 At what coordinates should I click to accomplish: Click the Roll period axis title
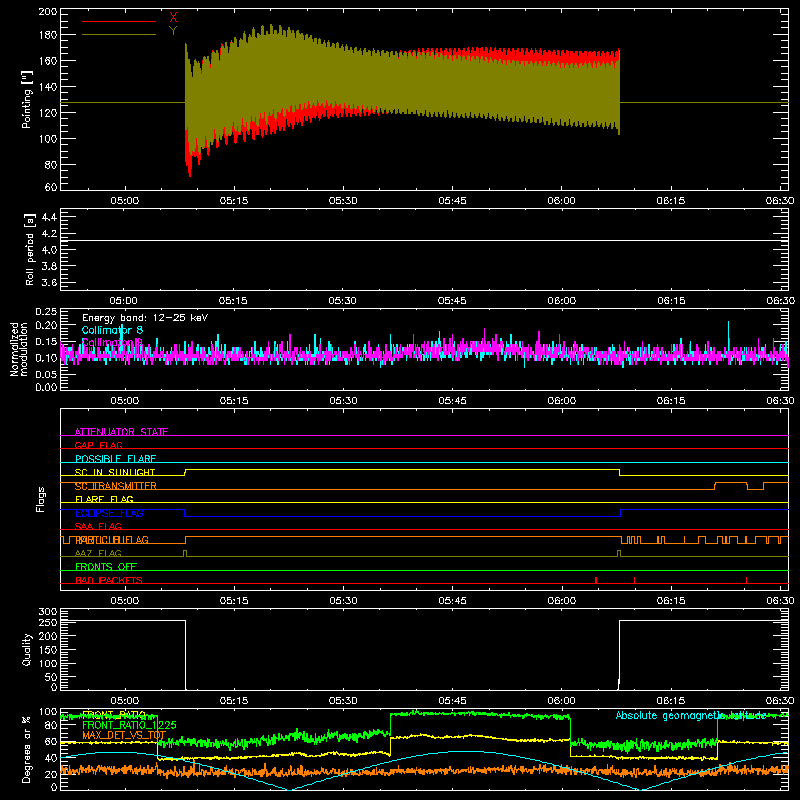click(29, 249)
